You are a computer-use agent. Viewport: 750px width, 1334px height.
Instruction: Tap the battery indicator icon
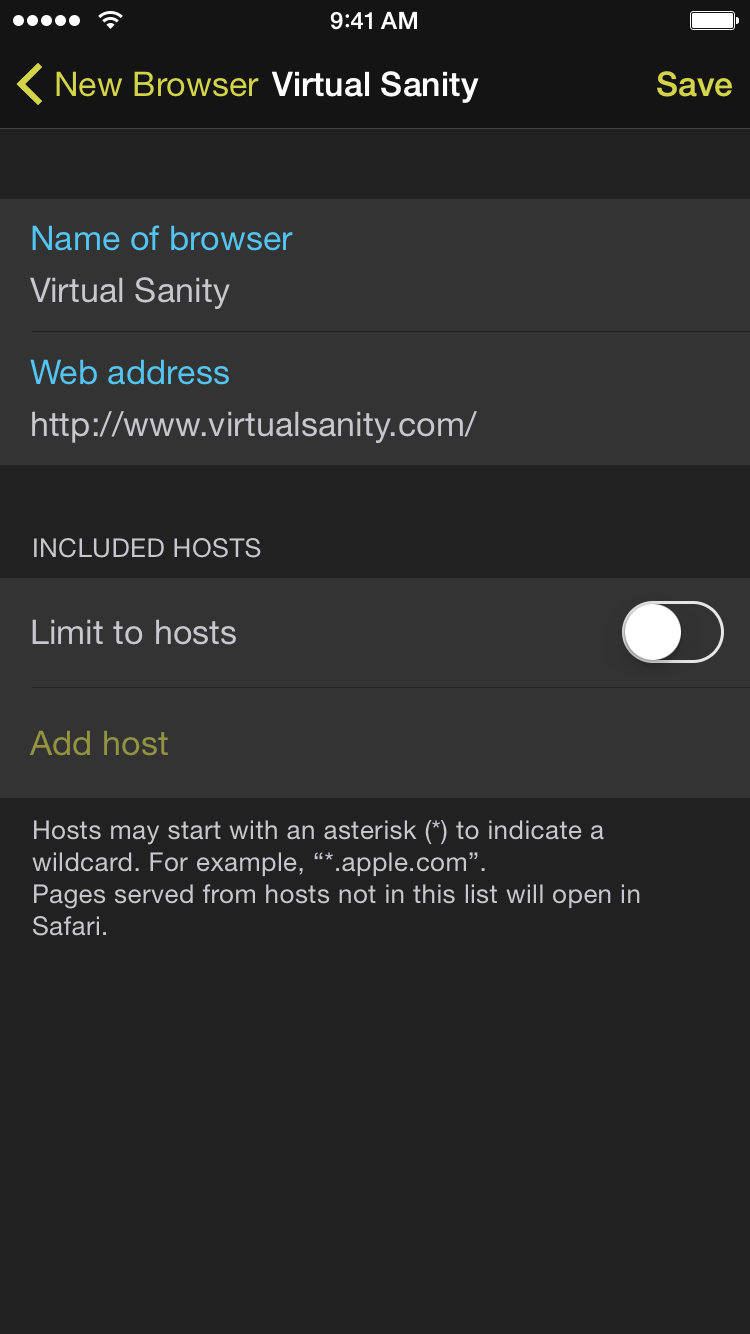(x=714, y=20)
